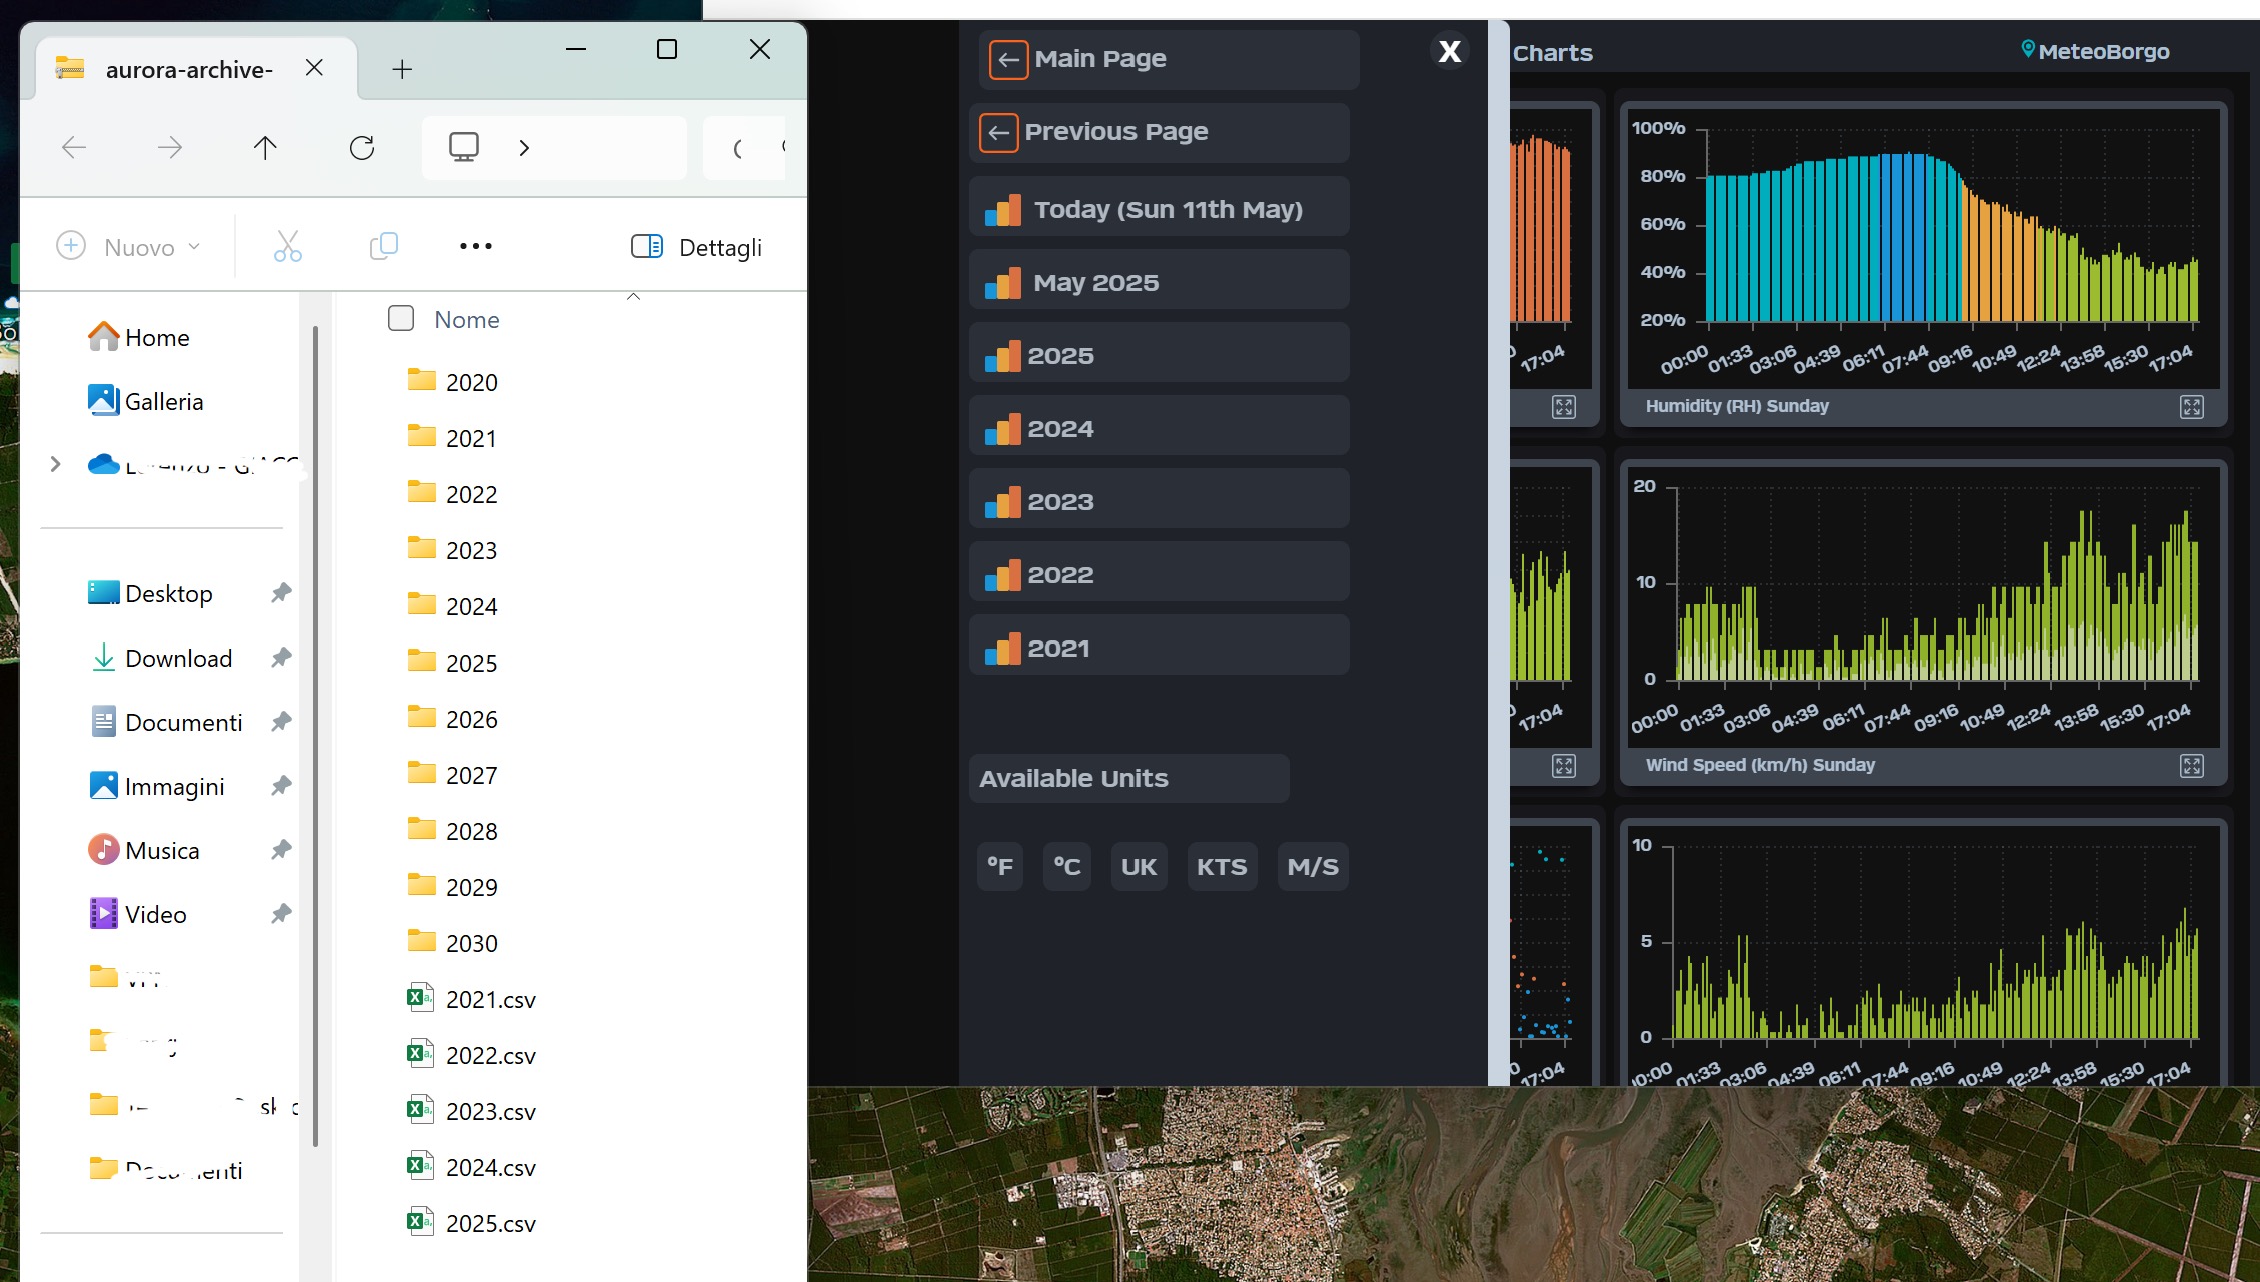
Task: Expand the Humidity (RH) Sunday chart
Action: click(x=2192, y=407)
